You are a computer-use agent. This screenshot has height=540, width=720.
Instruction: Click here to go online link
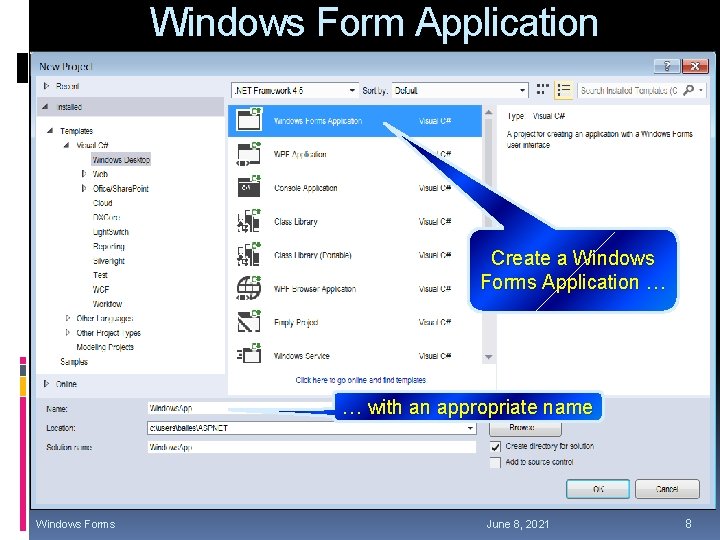[360, 380]
